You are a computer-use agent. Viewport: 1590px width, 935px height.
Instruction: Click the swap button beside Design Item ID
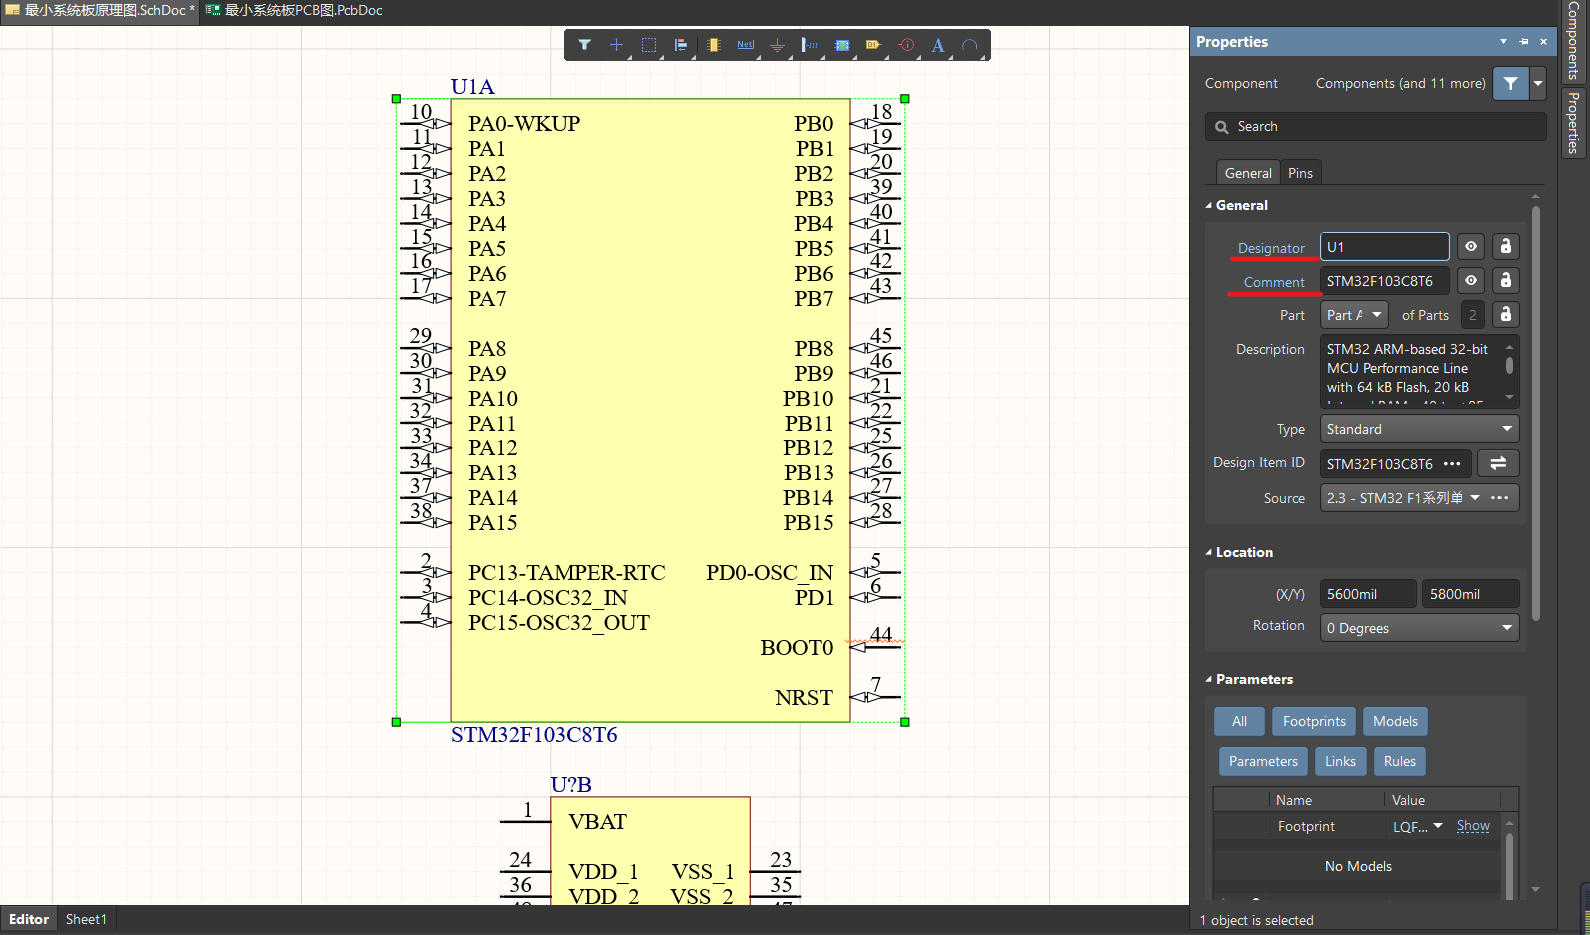click(x=1498, y=463)
